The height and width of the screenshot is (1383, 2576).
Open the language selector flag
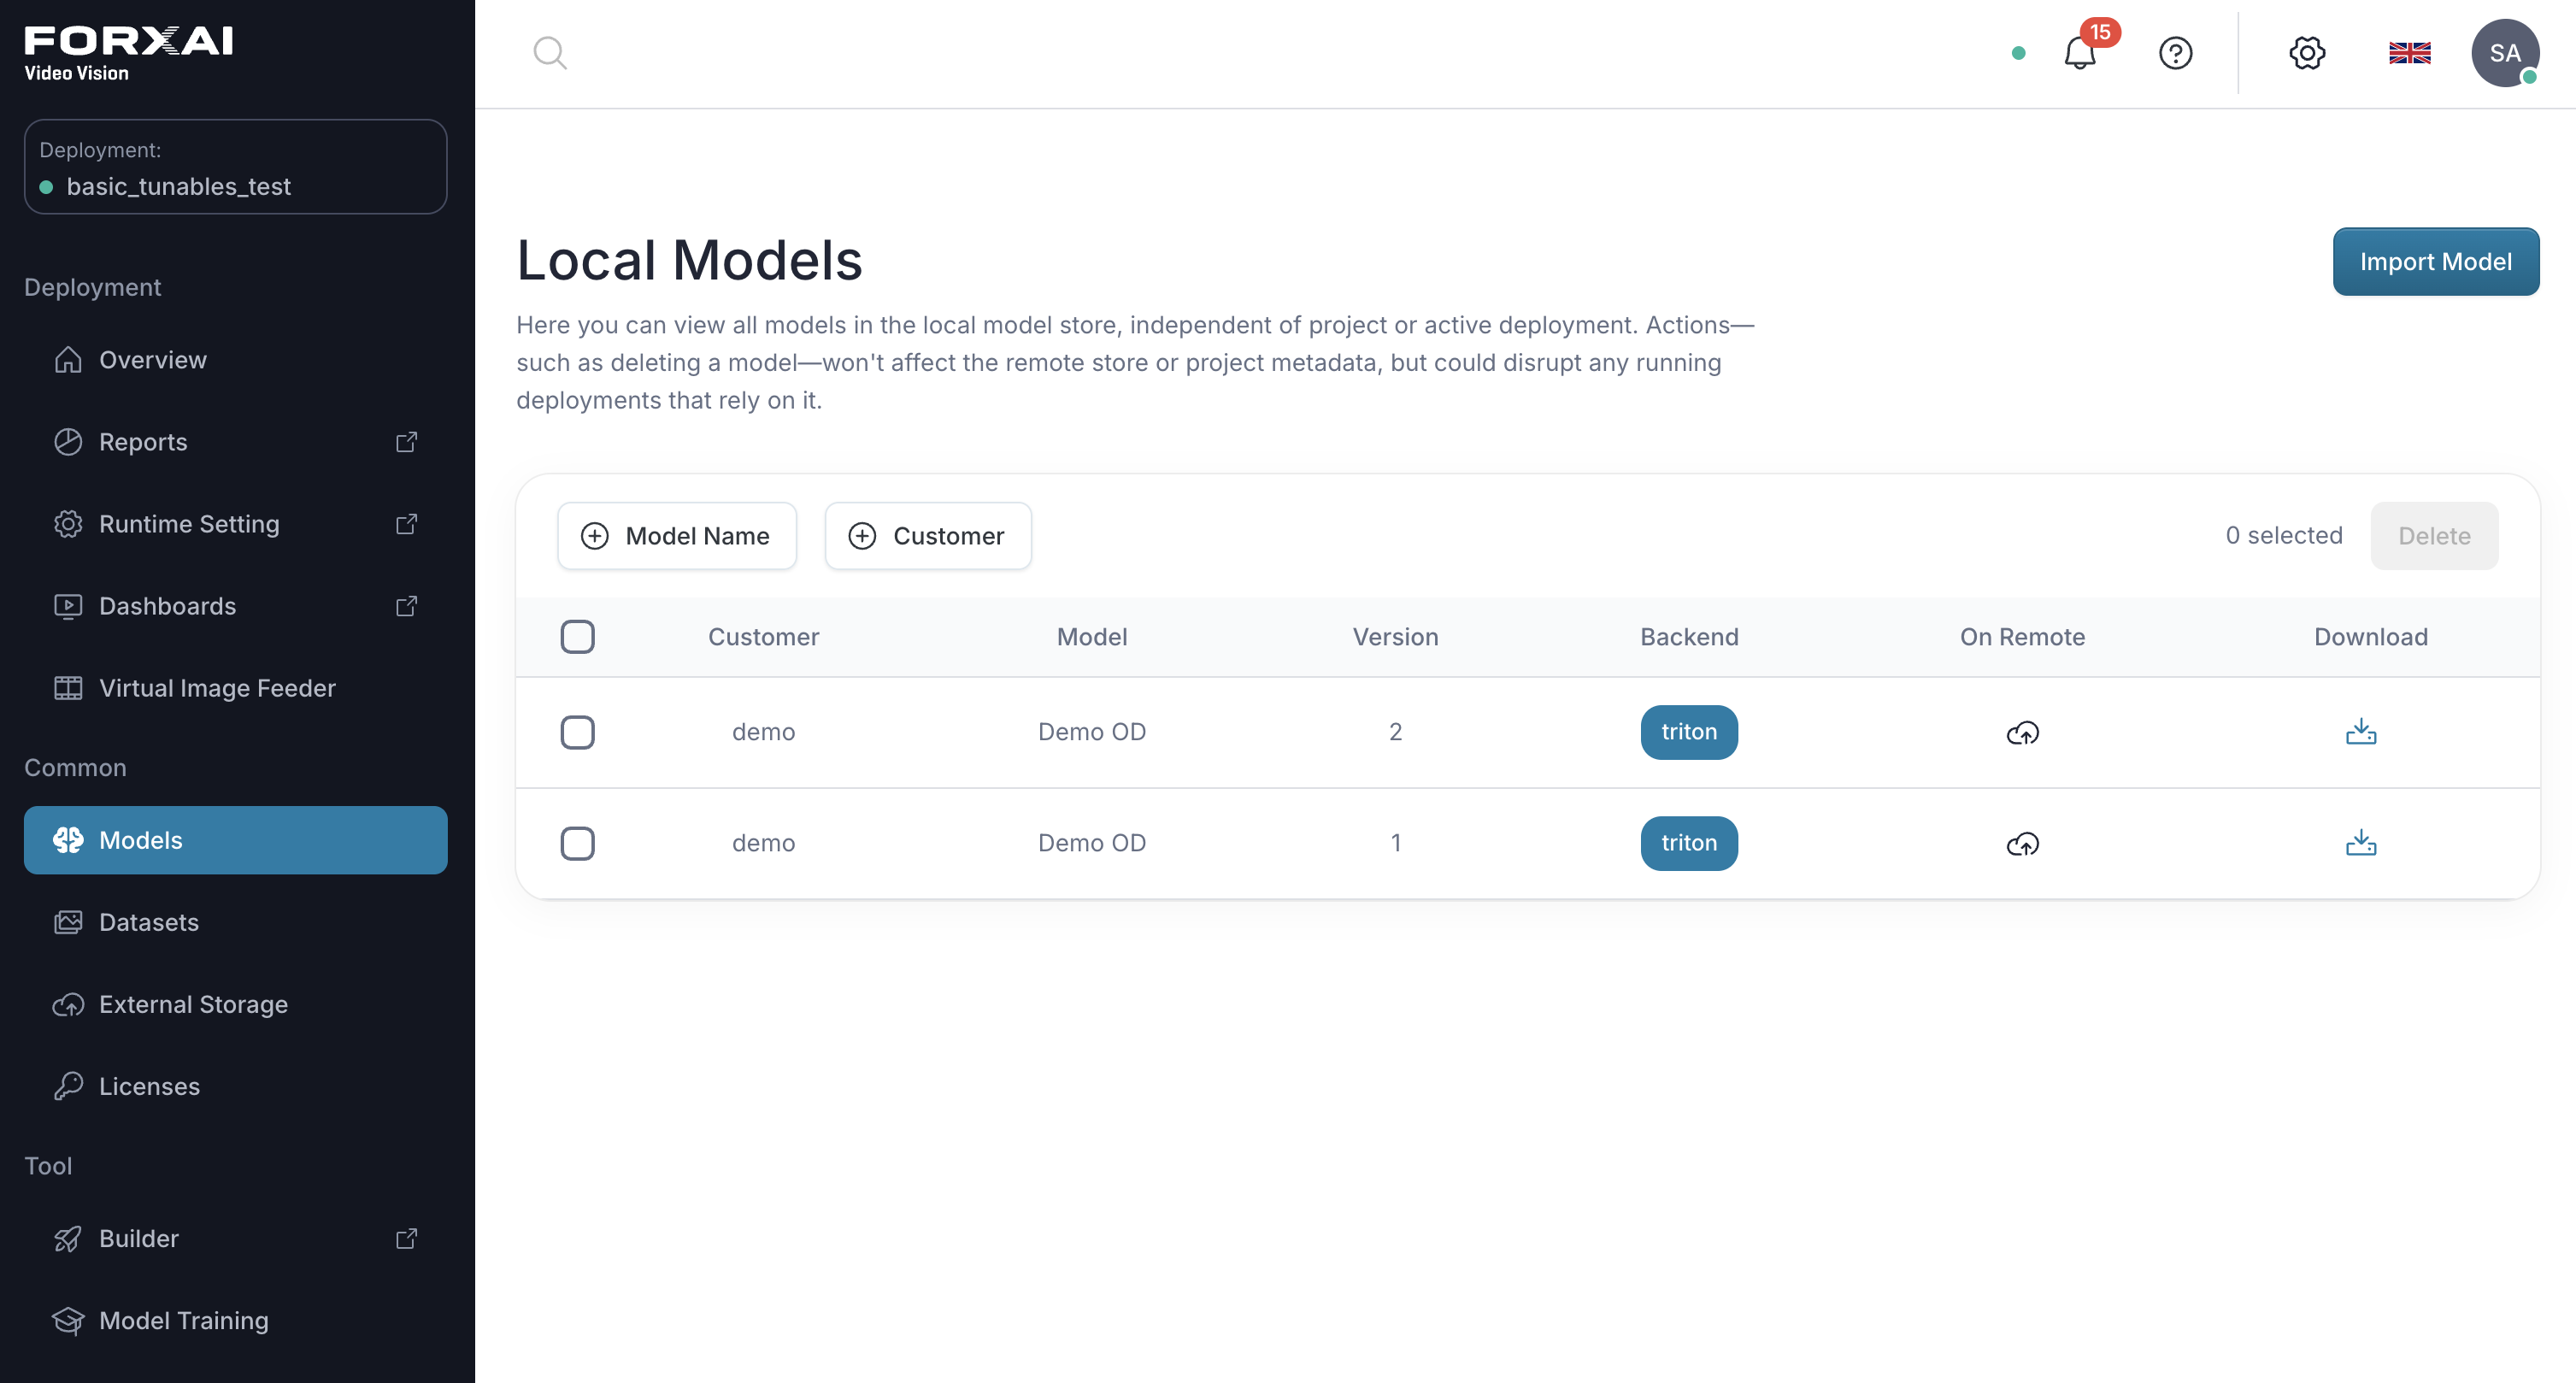pyautogui.click(x=2409, y=53)
